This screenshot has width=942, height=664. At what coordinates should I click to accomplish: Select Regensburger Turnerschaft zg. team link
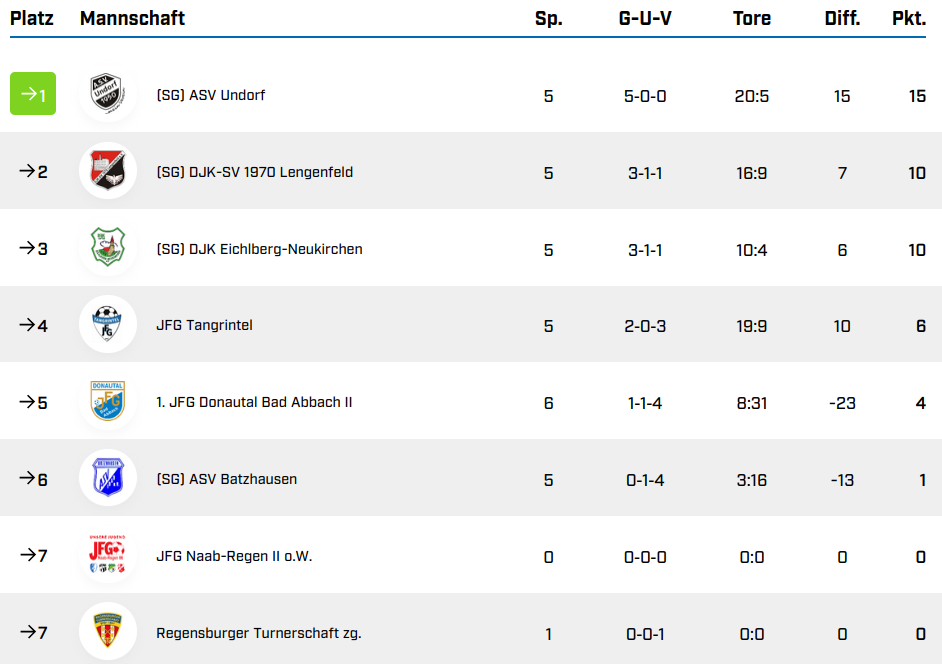pyautogui.click(x=259, y=633)
